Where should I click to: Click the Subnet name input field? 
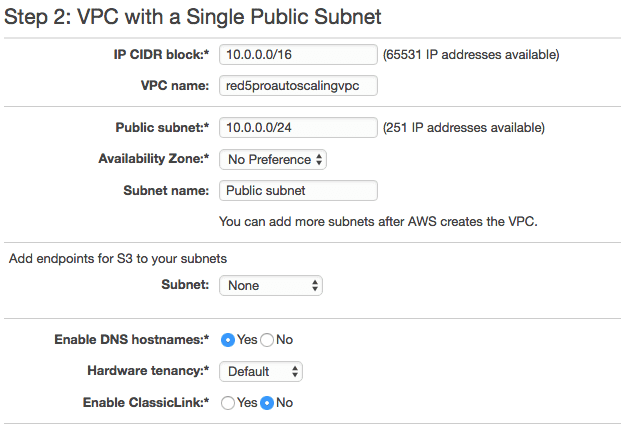298,190
